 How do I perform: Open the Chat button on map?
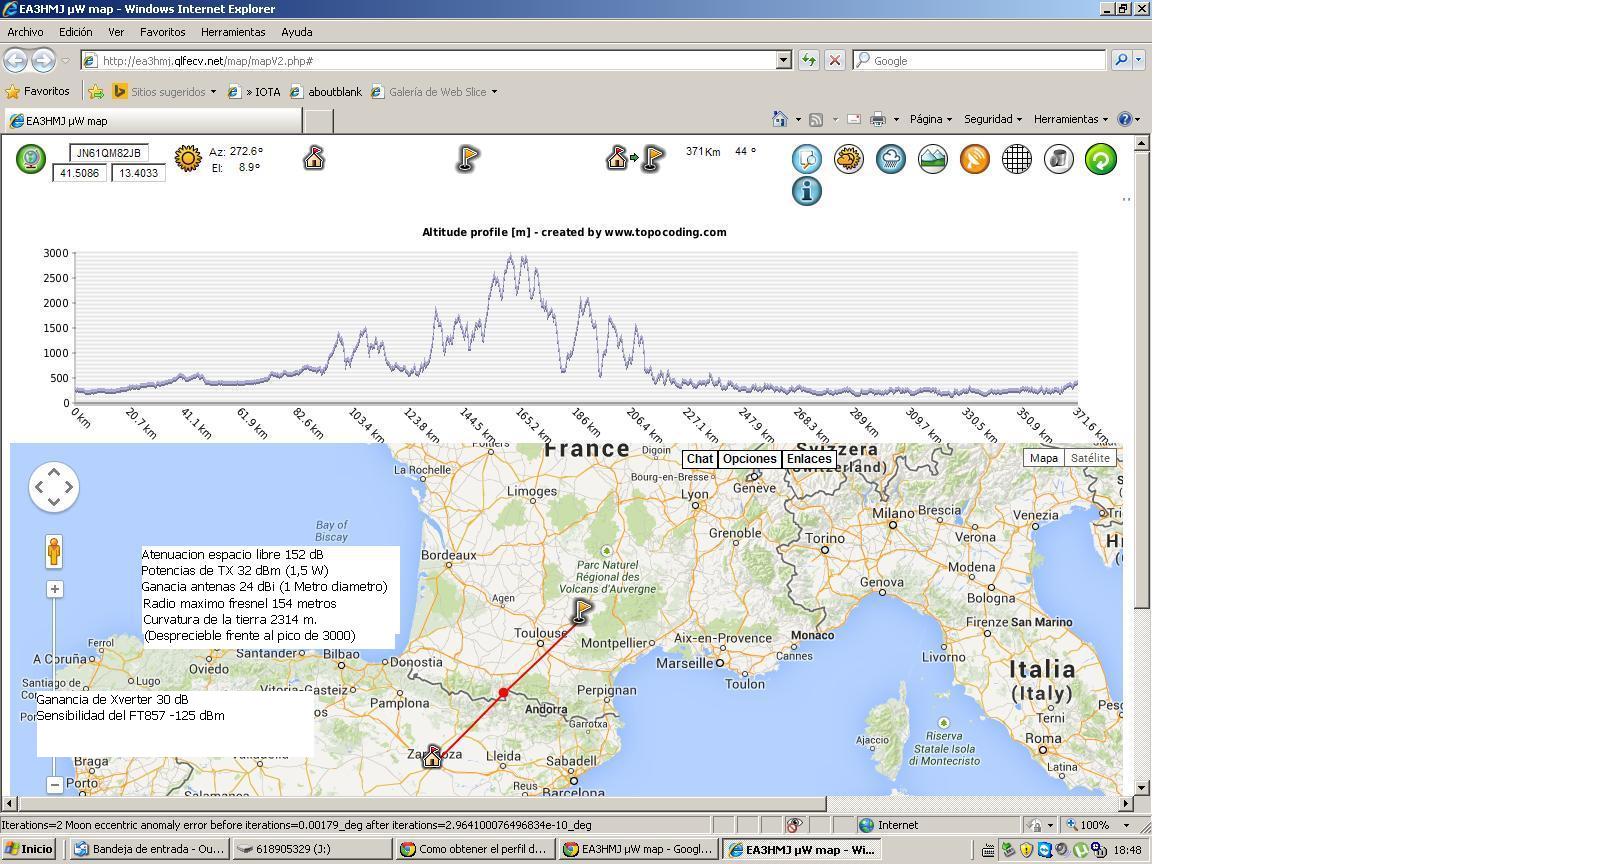click(x=699, y=459)
